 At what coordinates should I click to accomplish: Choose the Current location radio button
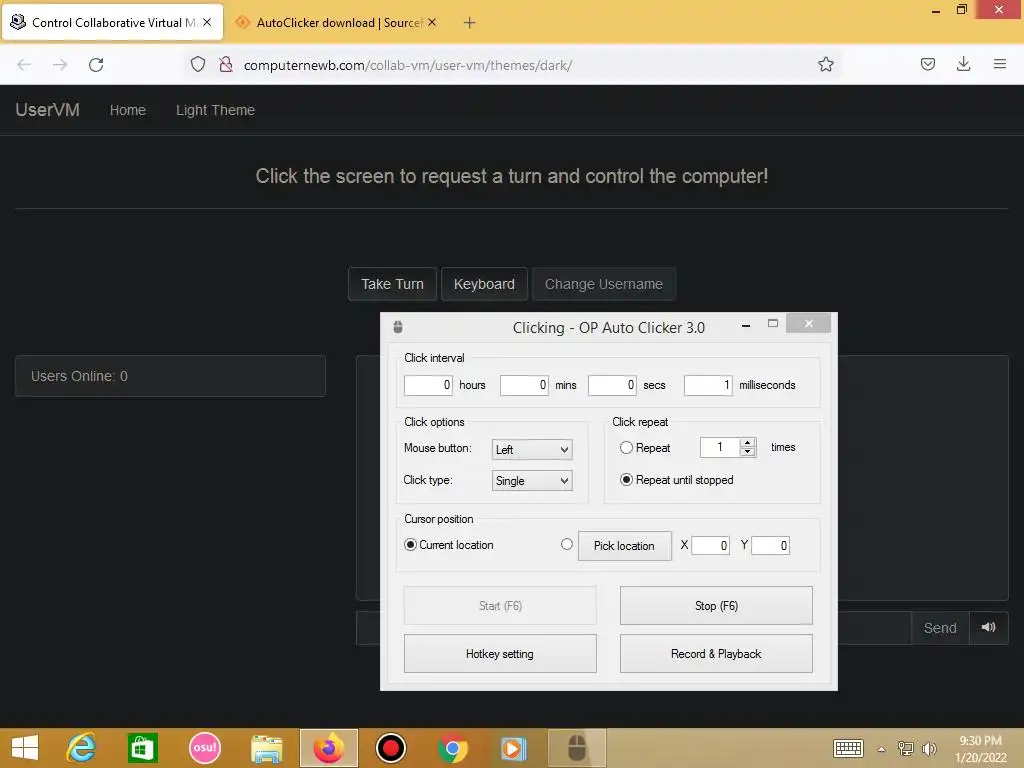(410, 545)
